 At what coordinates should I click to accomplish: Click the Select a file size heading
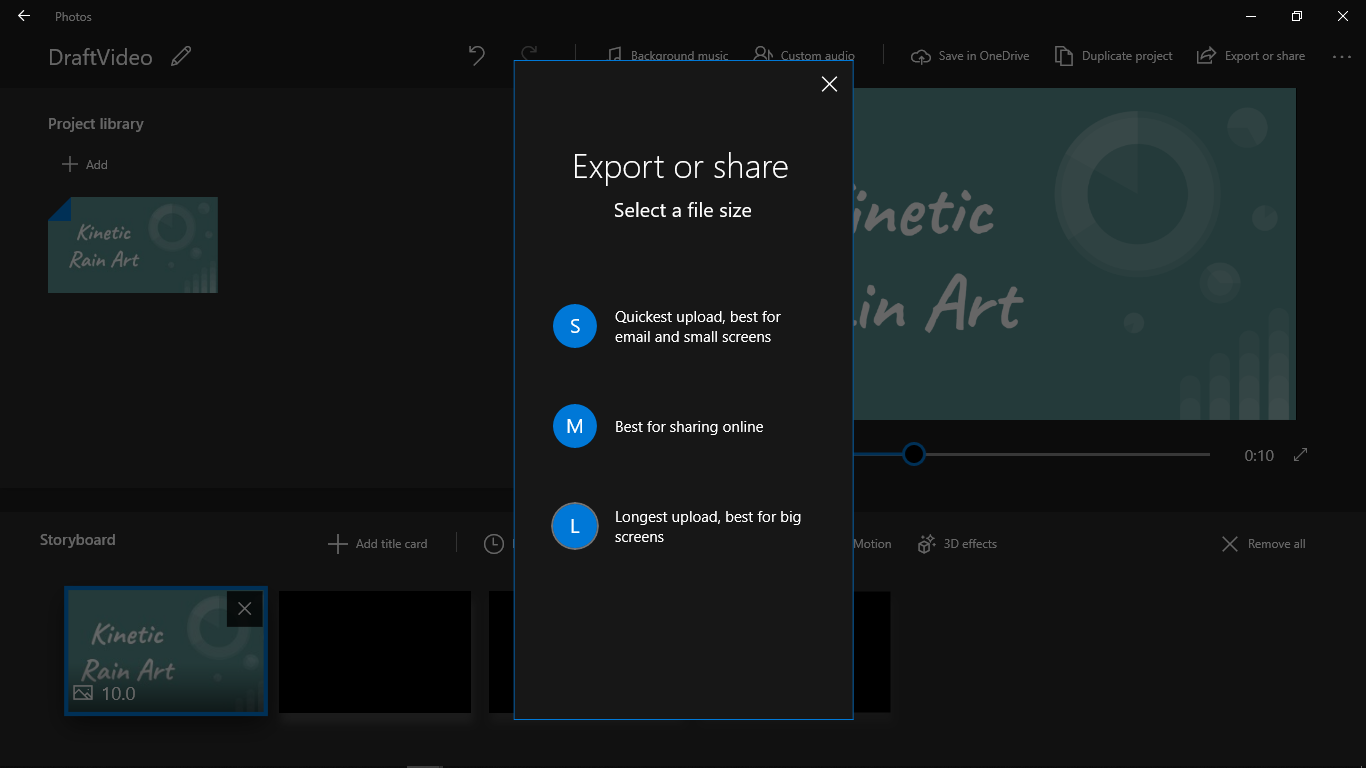tap(683, 210)
